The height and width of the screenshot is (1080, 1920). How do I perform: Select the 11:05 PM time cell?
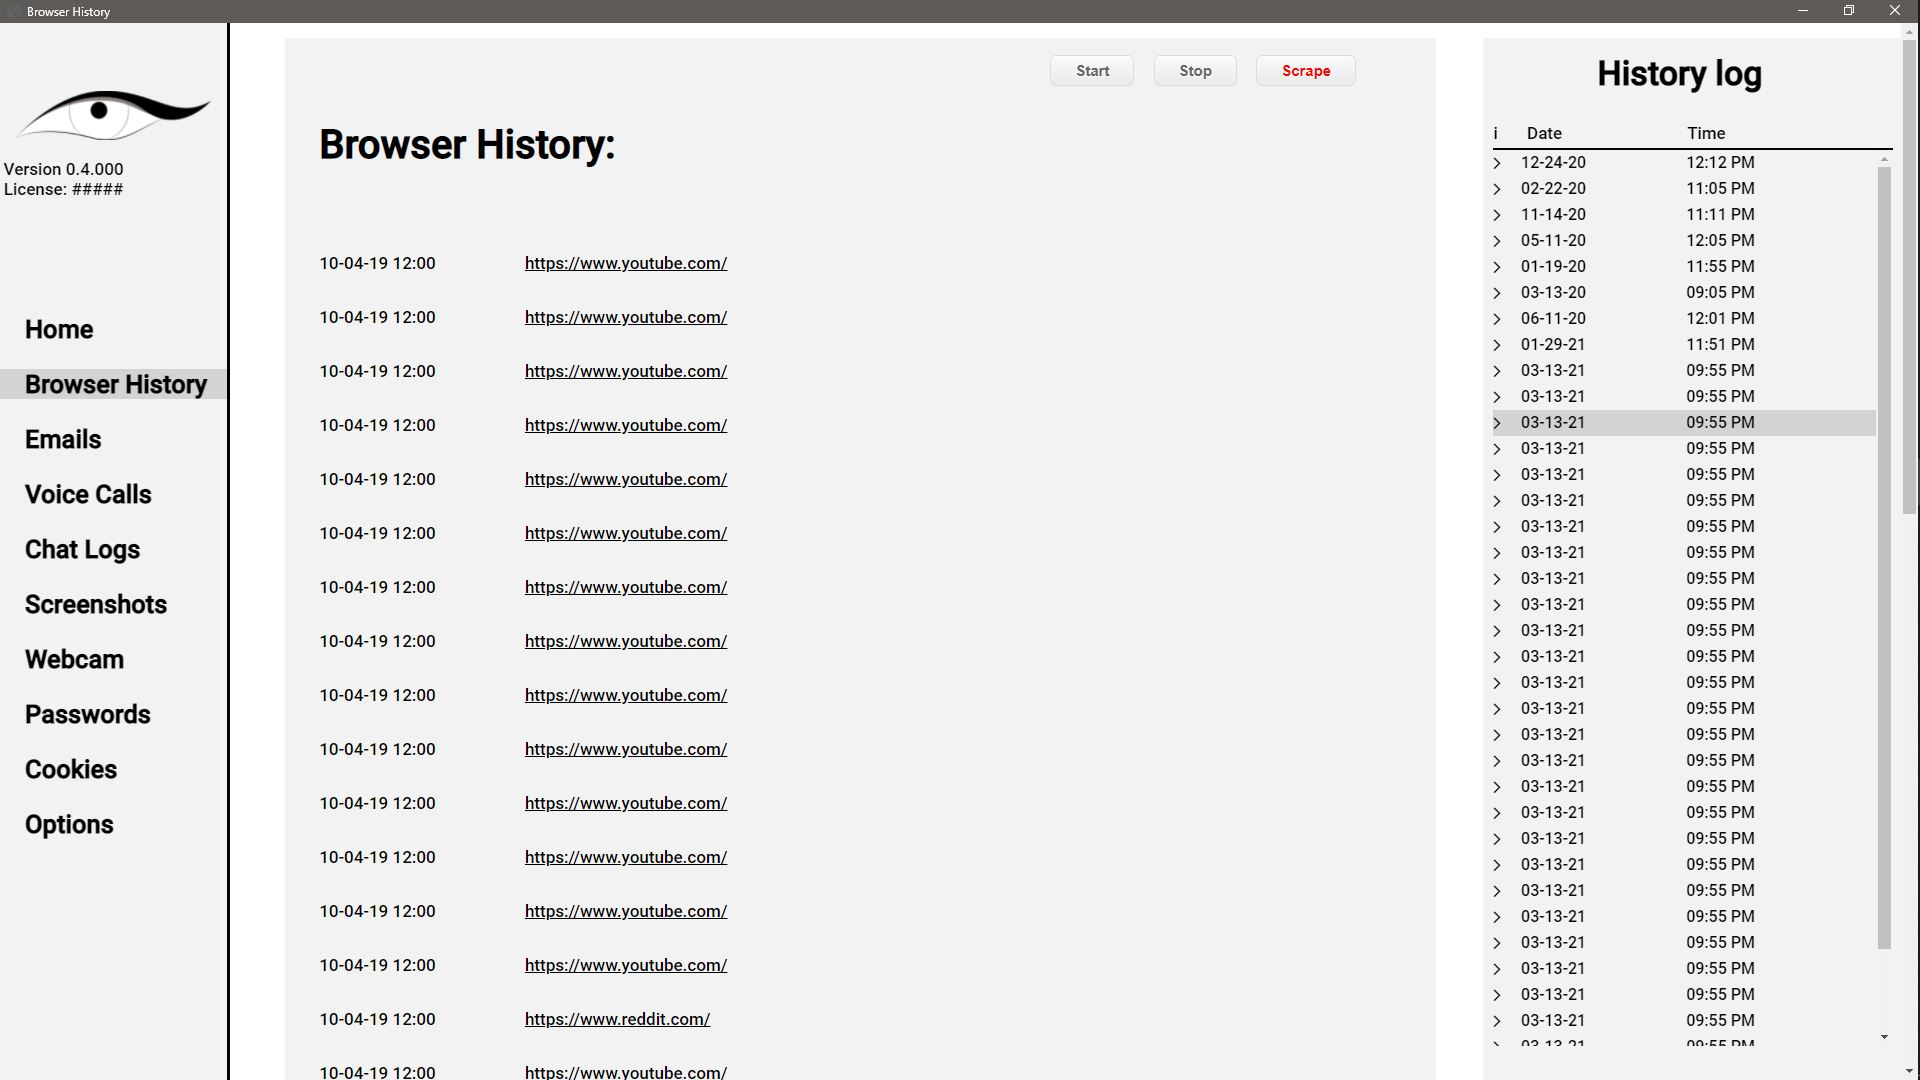pyautogui.click(x=1720, y=188)
